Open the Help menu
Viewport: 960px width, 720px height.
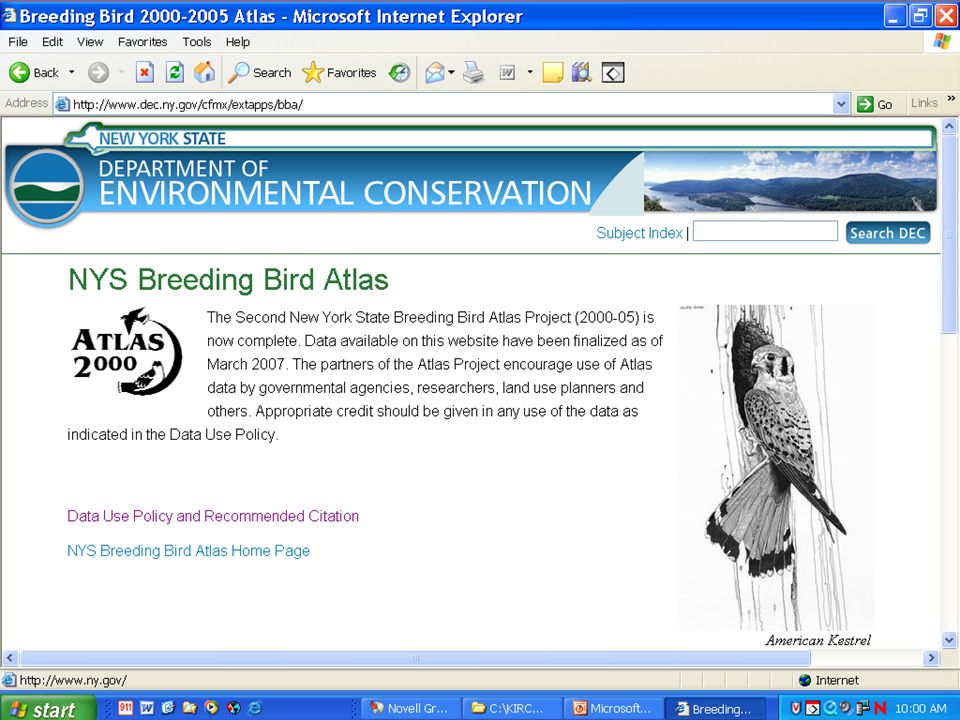pos(238,42)
